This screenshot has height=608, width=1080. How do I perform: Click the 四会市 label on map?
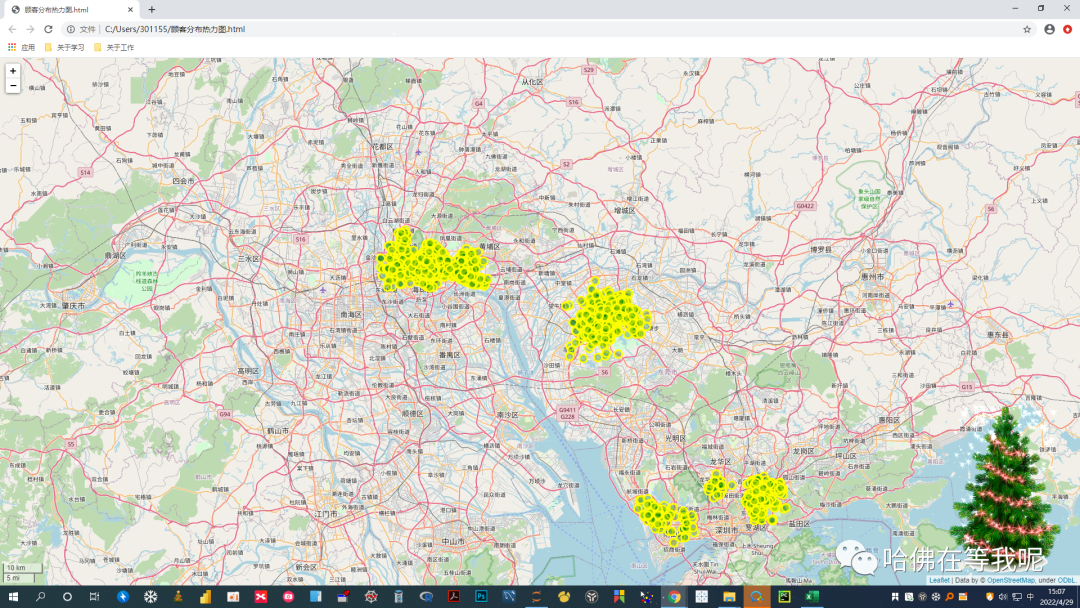183,181
